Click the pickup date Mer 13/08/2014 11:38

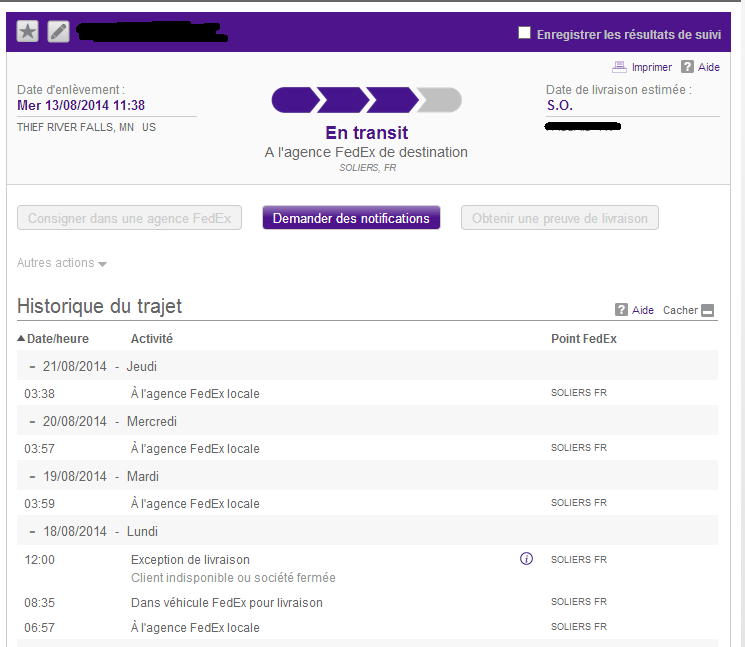click(x=81, y=105)
